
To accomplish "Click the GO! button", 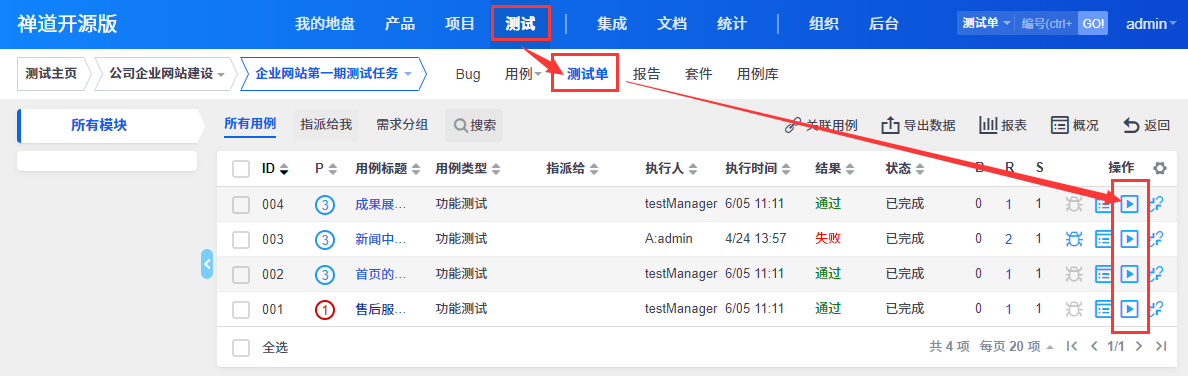I will pyautogui.click(x=1093, y=24).
